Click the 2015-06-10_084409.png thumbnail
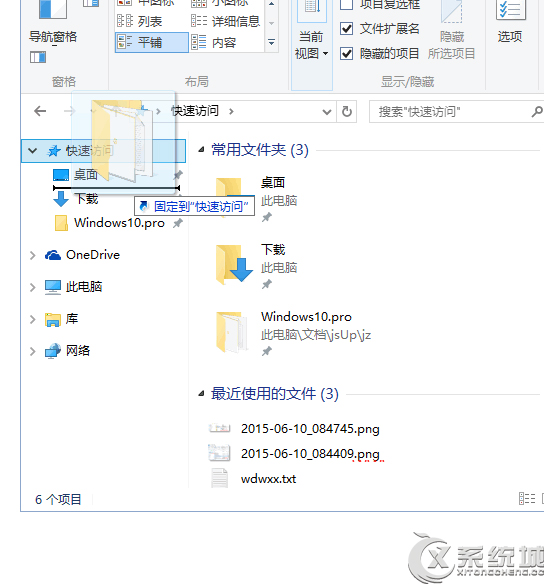This screenshot has height=584, width=544. tap(219, 453)
